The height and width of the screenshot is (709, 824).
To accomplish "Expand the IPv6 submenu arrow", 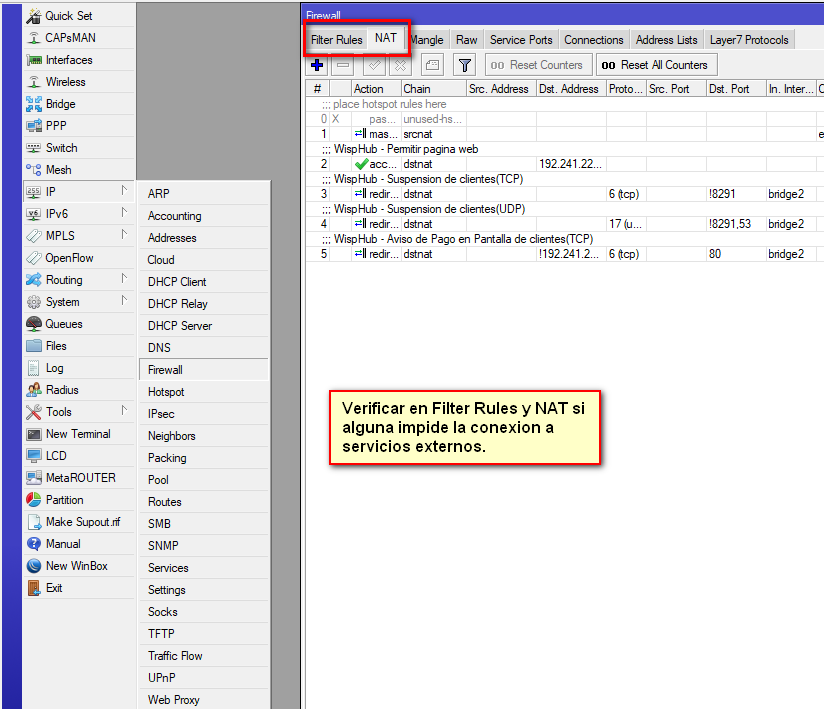I will 125,212.
